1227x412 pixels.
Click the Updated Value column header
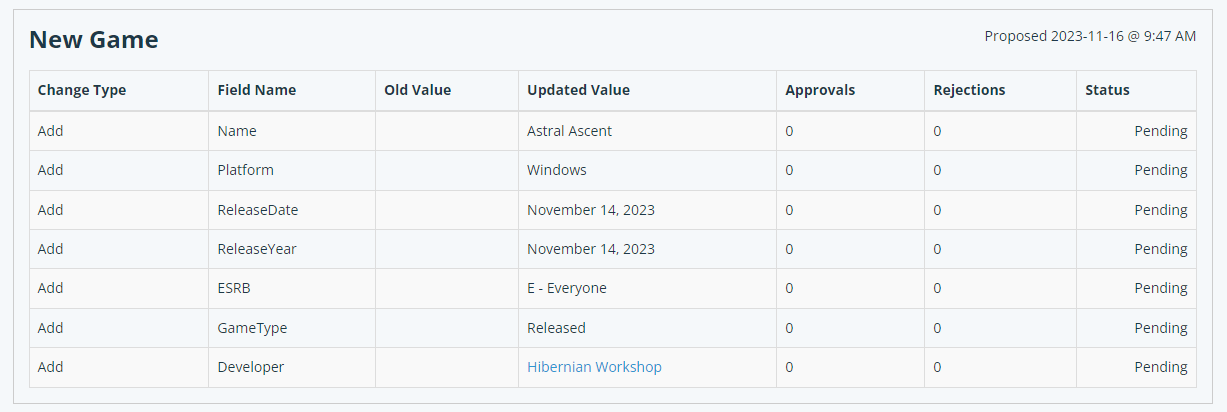[x=579, y=90]
